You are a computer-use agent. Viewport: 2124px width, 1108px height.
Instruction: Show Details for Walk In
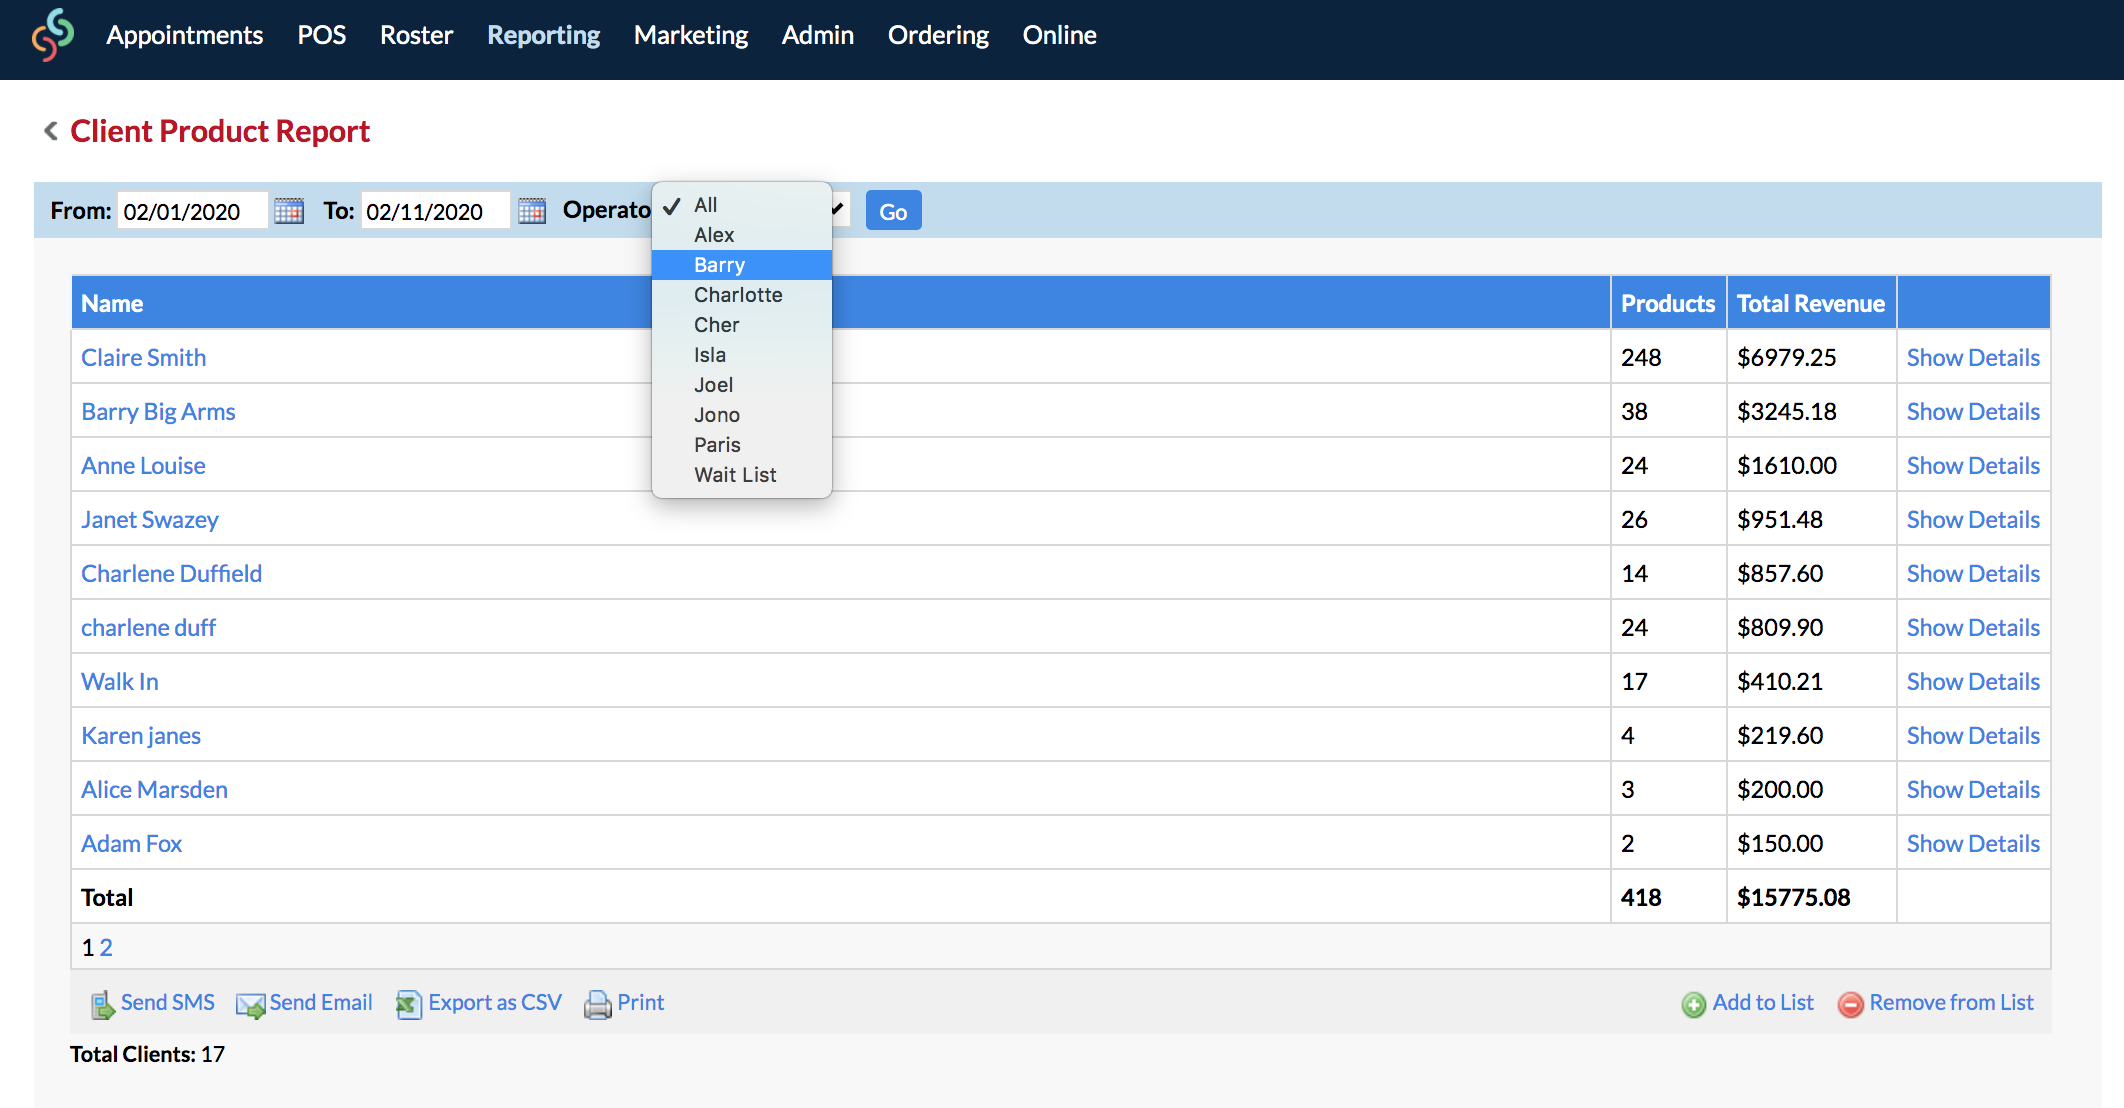1973,682
